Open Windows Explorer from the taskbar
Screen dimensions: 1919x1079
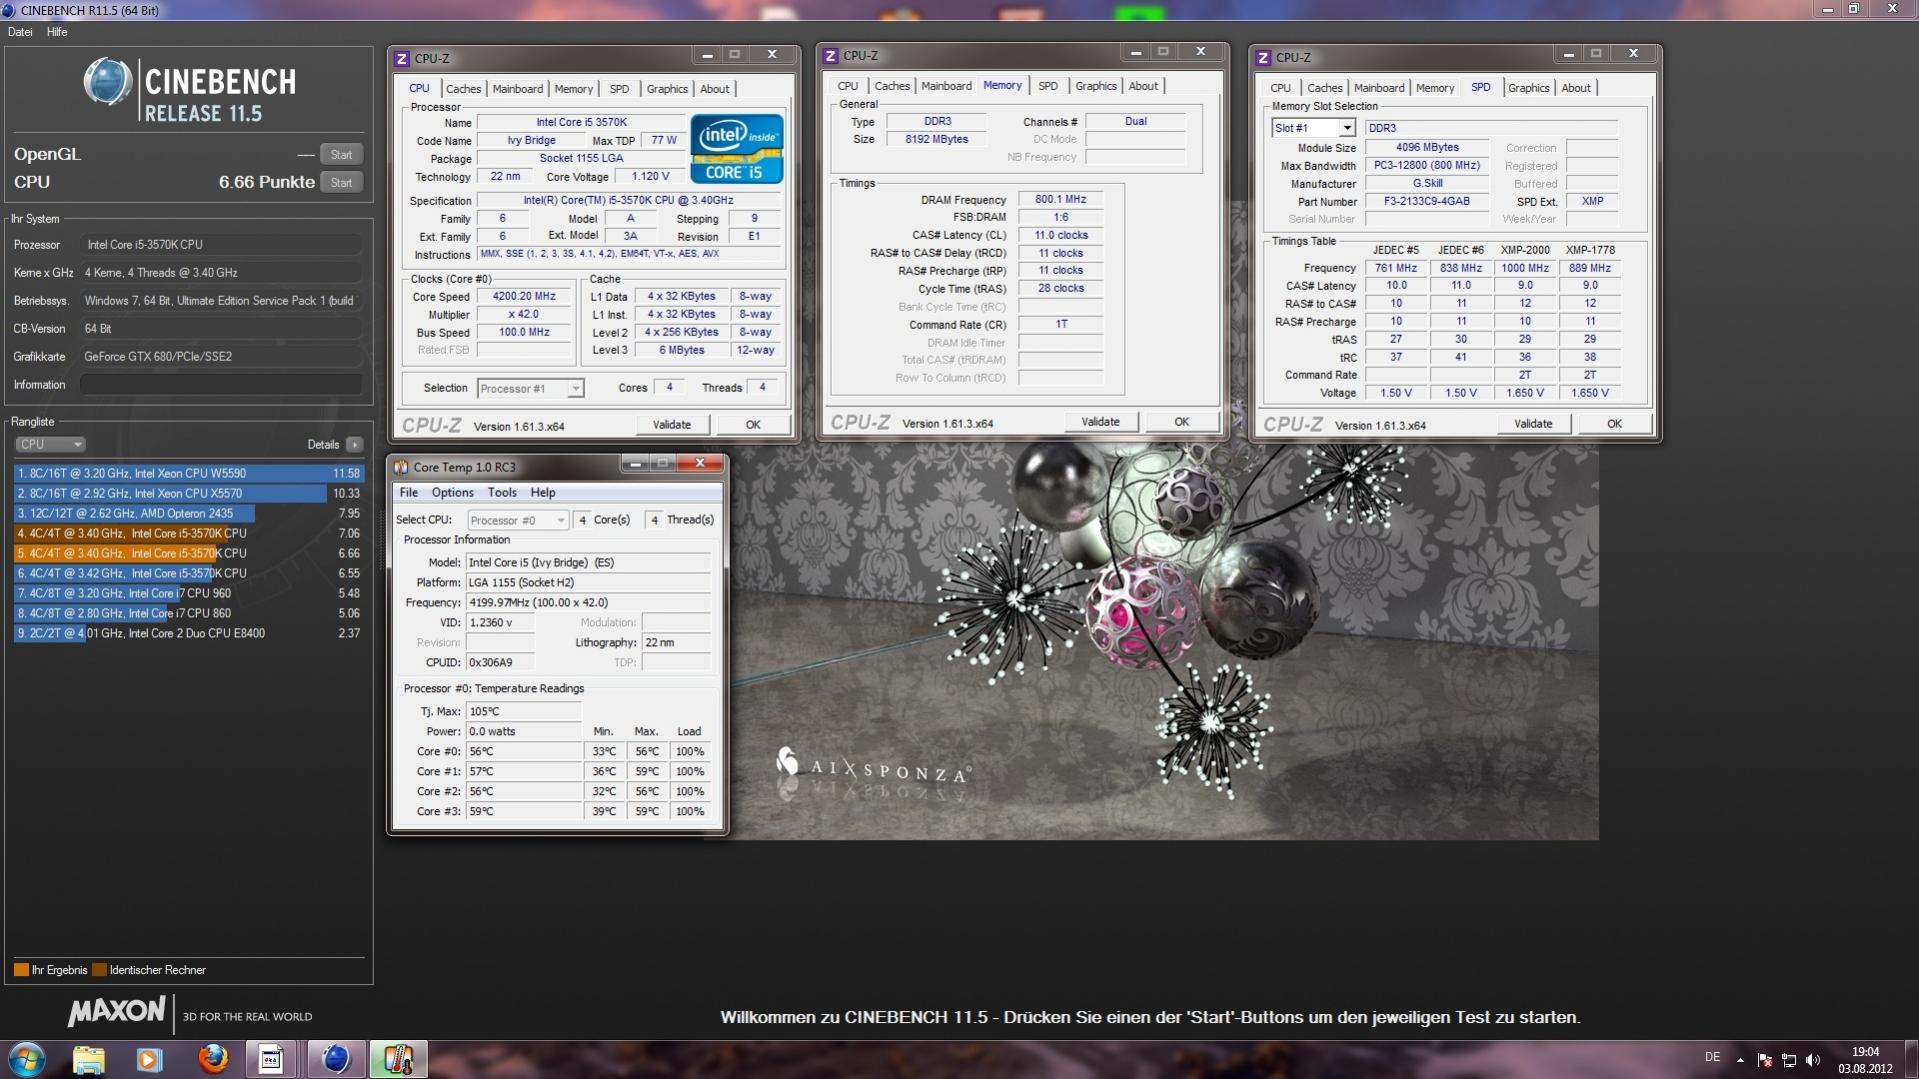click(x=88, y=1059)
